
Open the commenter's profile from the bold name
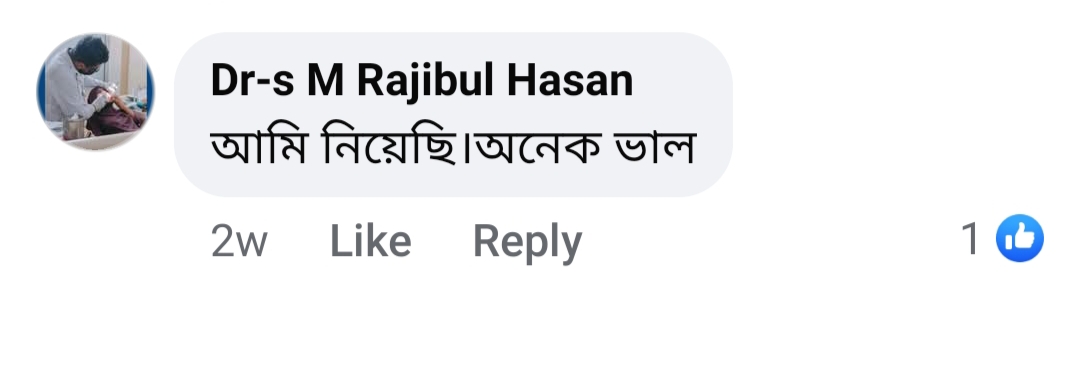[x=422, y=81]
